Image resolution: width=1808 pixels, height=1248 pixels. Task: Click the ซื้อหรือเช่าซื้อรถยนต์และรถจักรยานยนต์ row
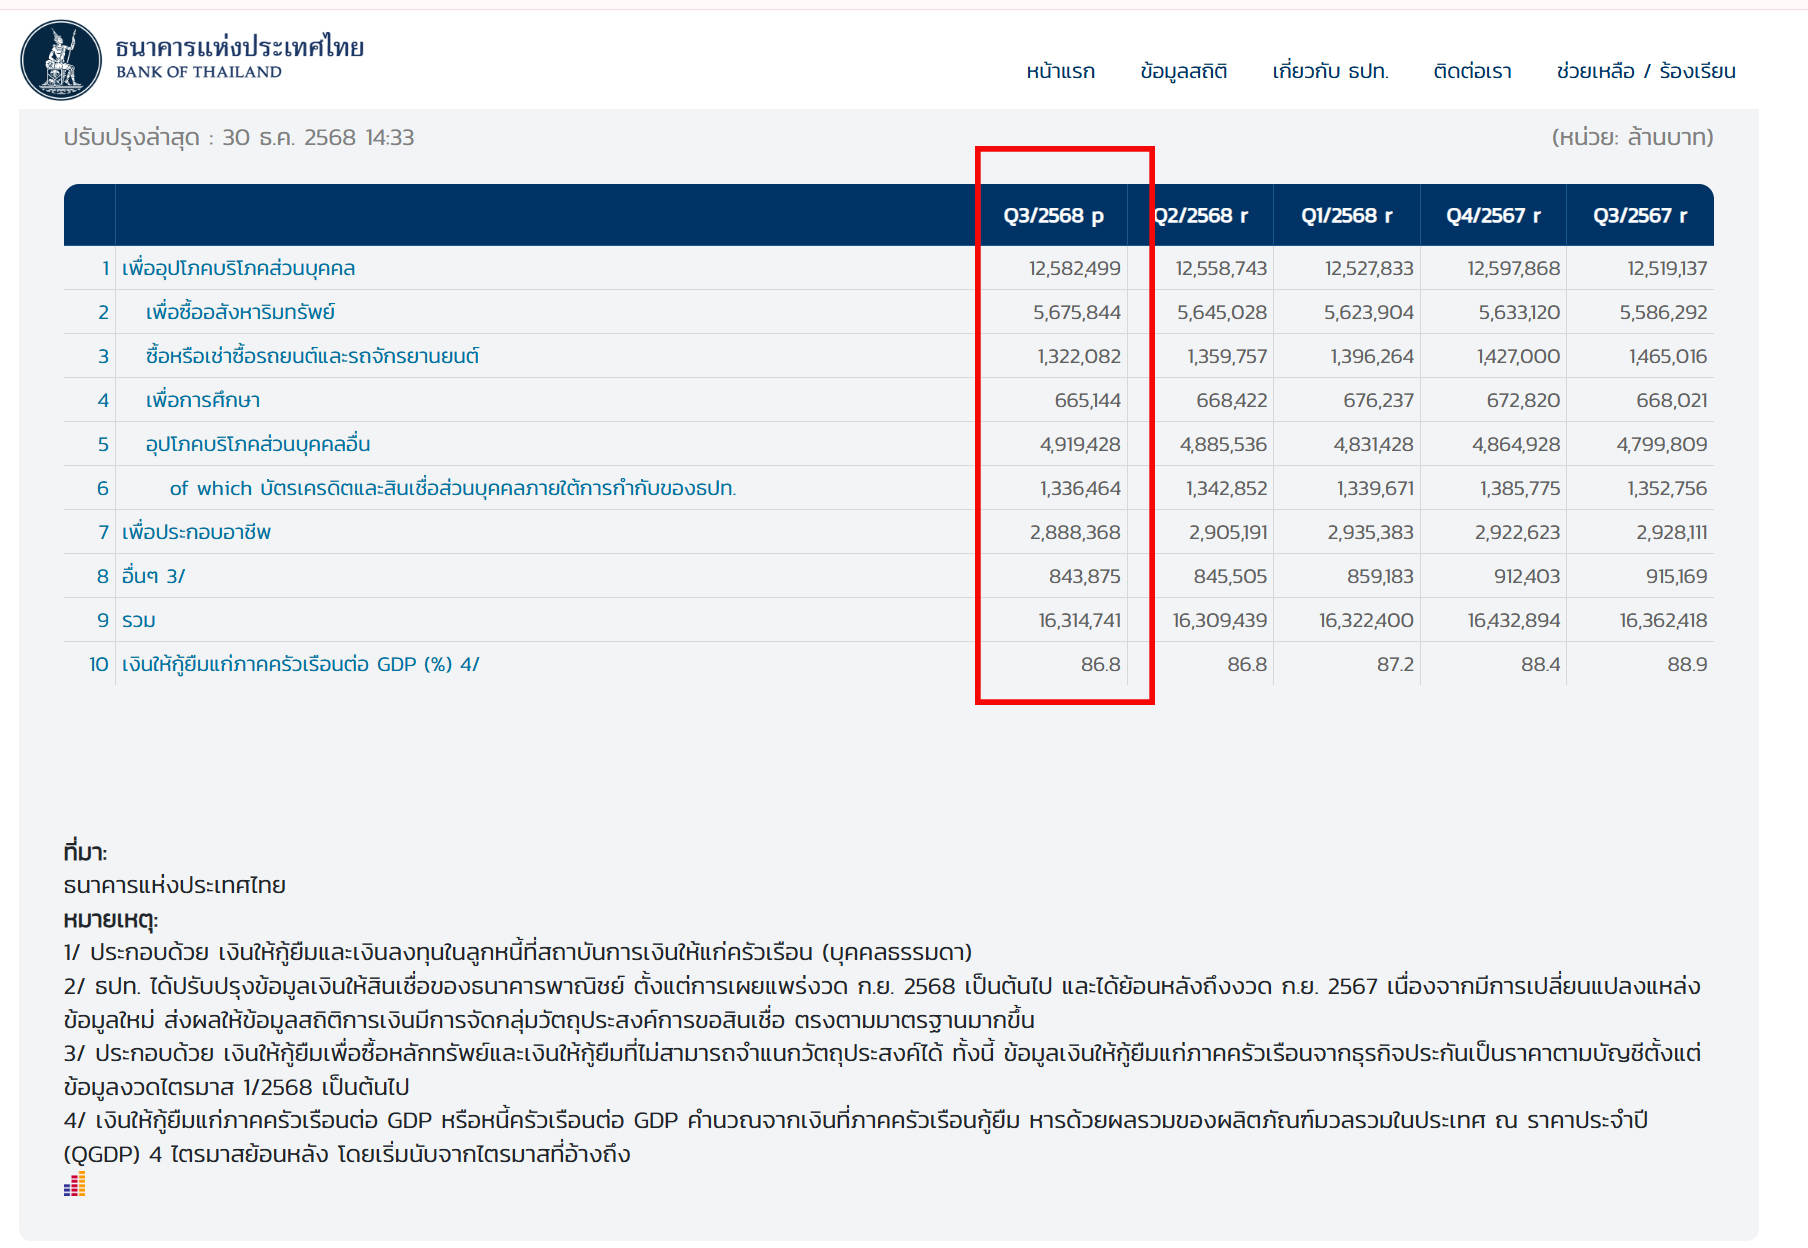coord(312,356)
